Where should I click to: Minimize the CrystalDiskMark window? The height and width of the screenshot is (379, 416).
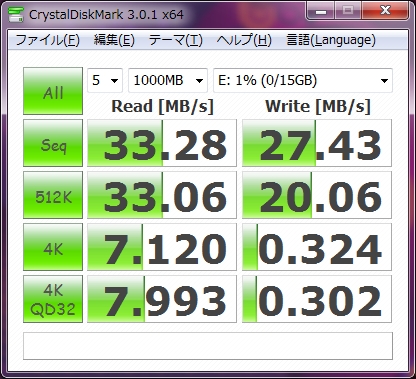320,11
